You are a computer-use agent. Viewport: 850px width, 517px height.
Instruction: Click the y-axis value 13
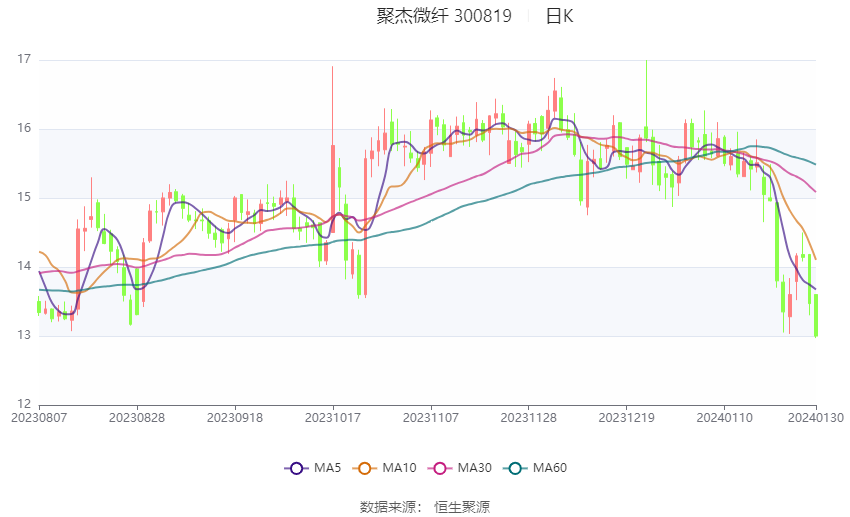24,335
